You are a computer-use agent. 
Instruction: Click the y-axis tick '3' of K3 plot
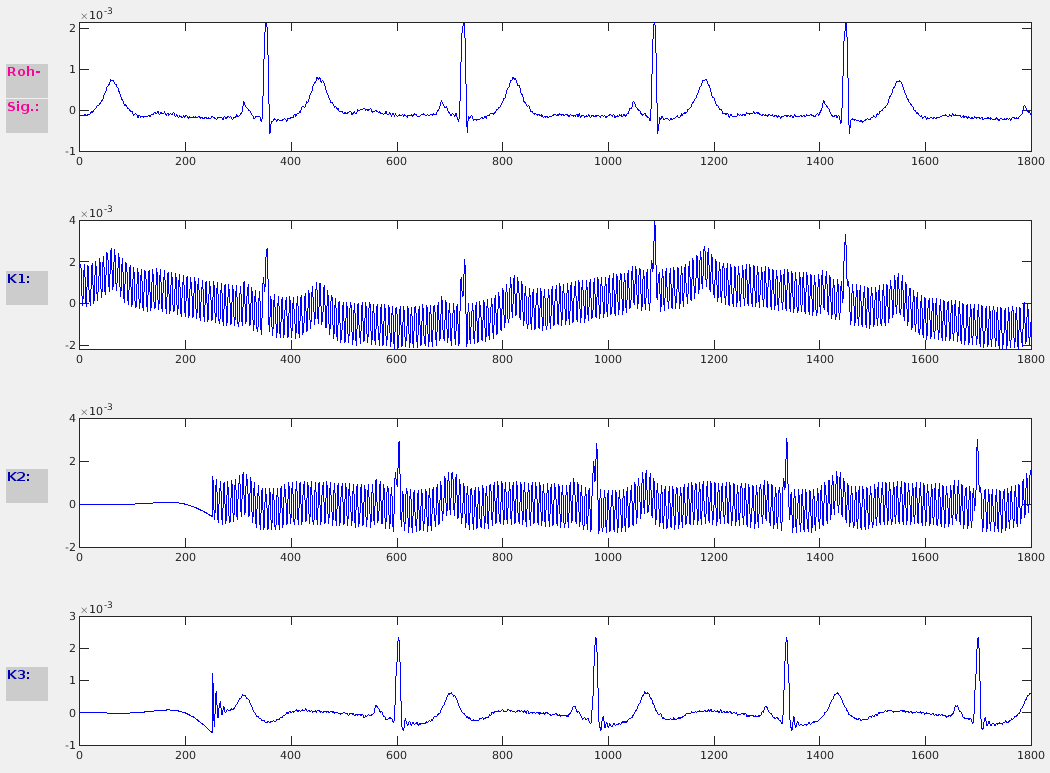pyautogui.click(x=72, y=617)
